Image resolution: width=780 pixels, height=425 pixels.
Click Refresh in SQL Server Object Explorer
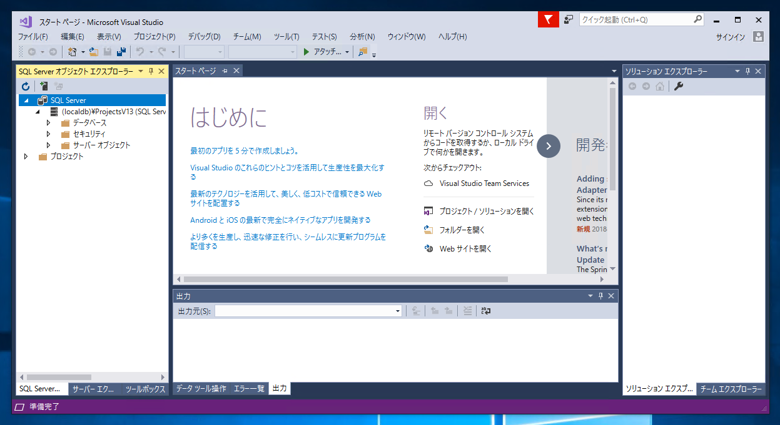(26, 87)
